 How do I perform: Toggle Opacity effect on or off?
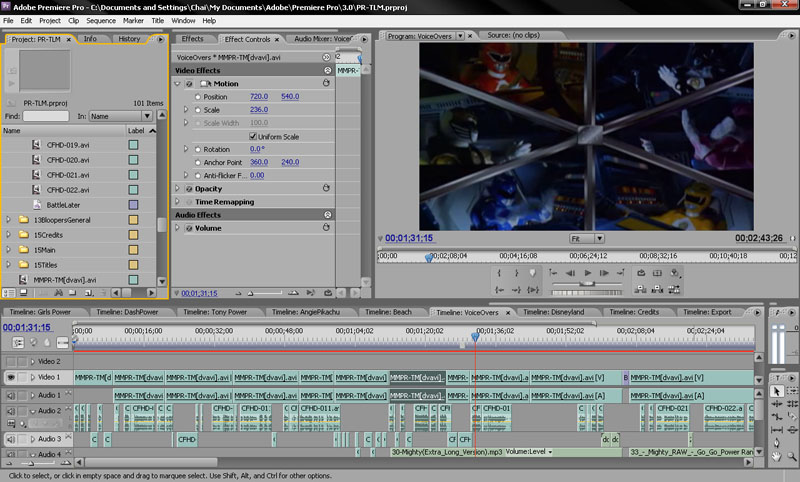189,189
